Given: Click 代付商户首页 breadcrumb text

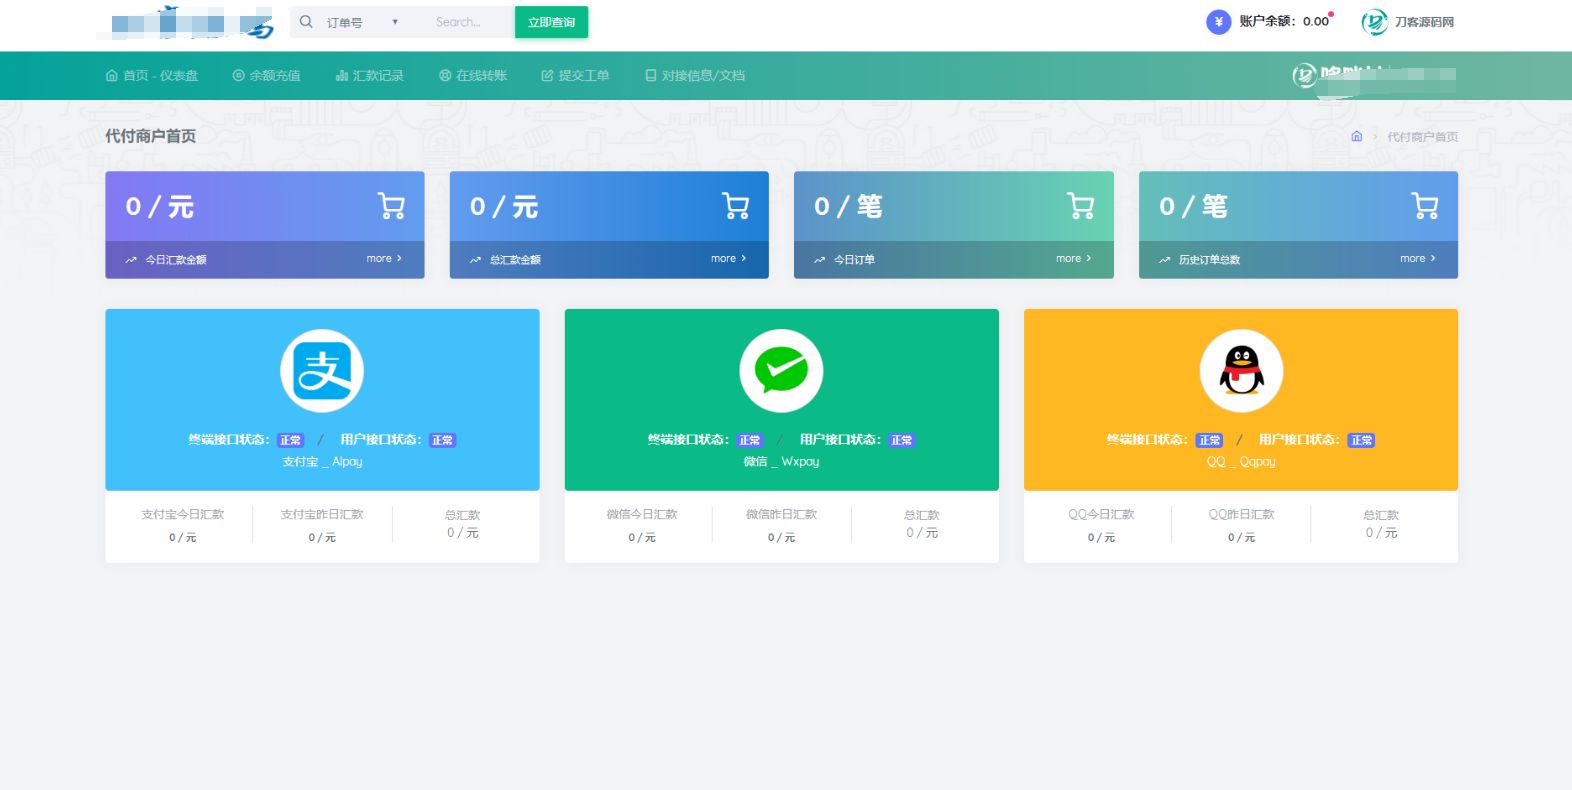Looking at the screenshot, I should (1422, 137).
